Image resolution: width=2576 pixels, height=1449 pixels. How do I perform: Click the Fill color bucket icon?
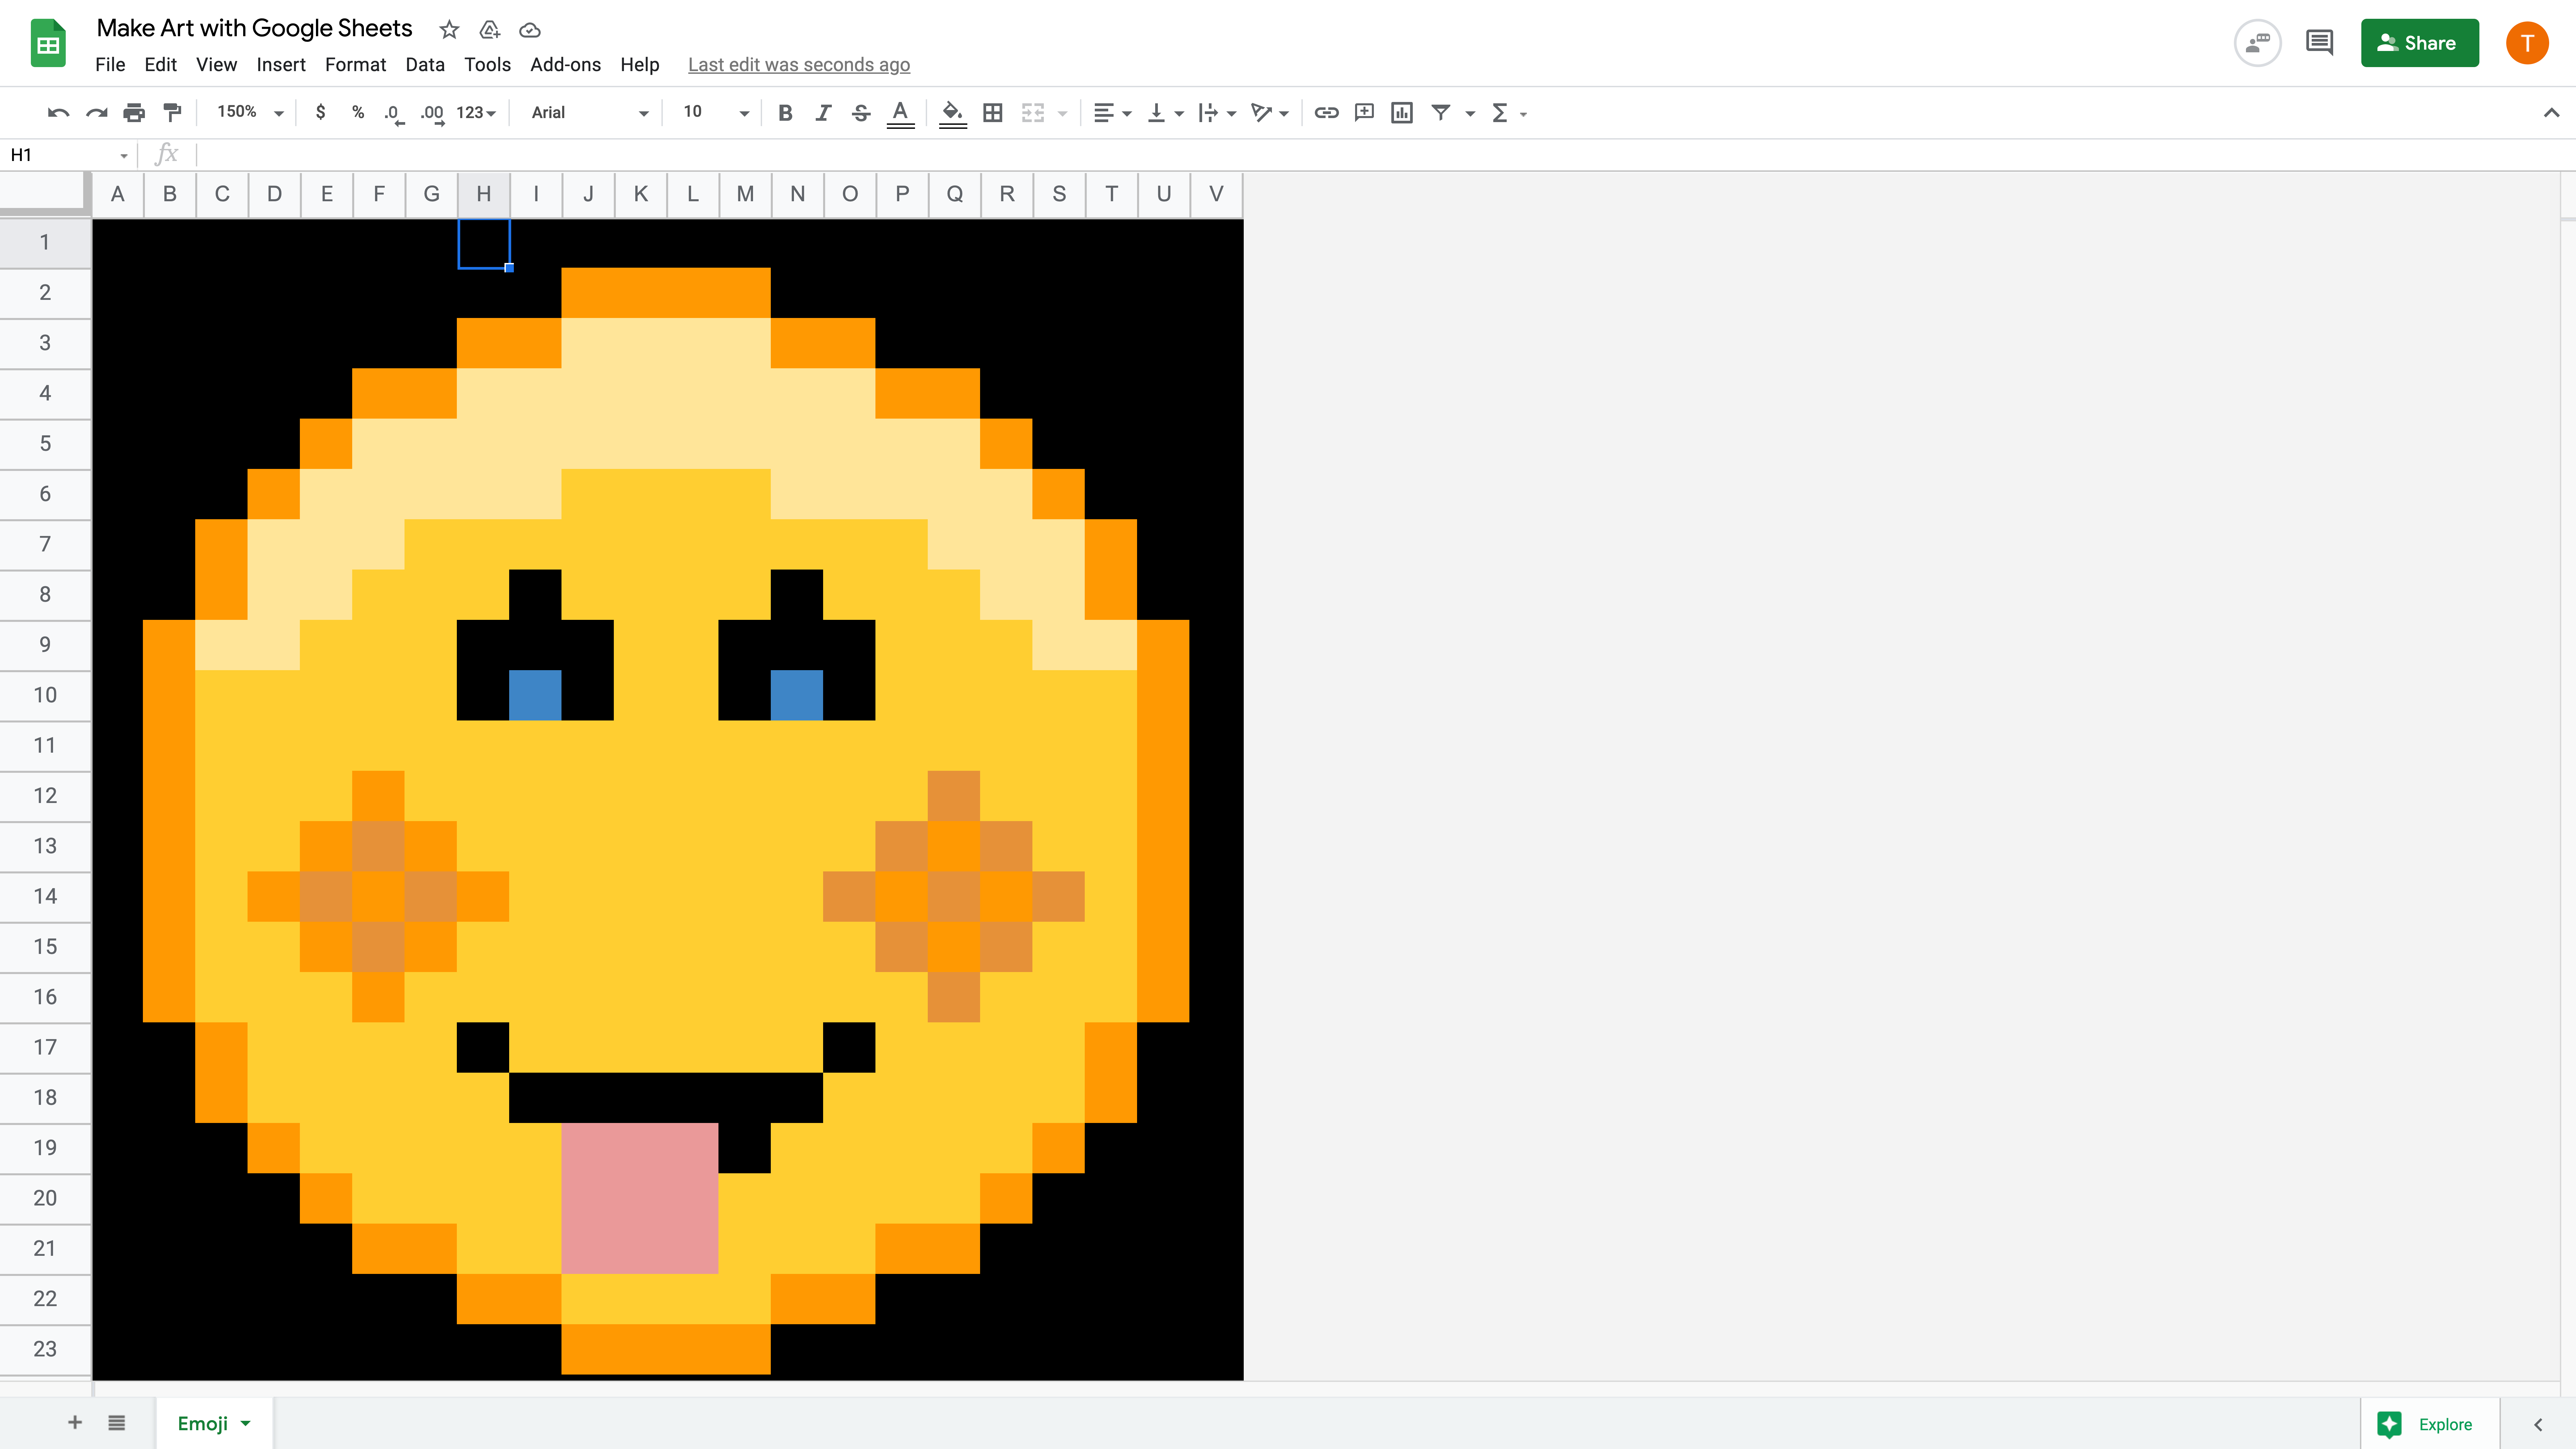952,111
